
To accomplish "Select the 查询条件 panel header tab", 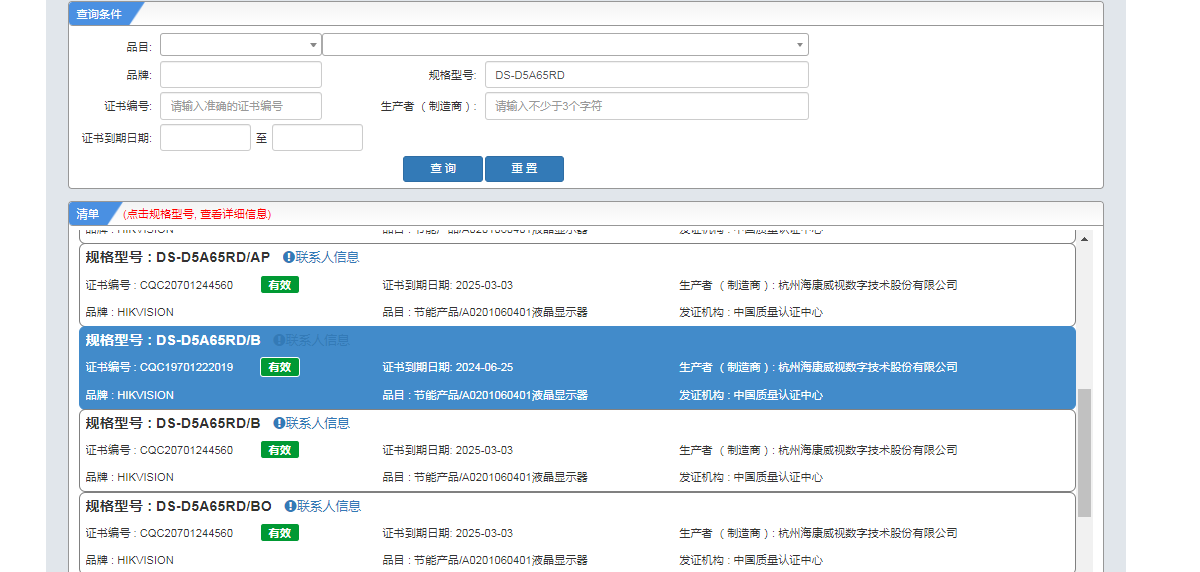I will [102, 13].
